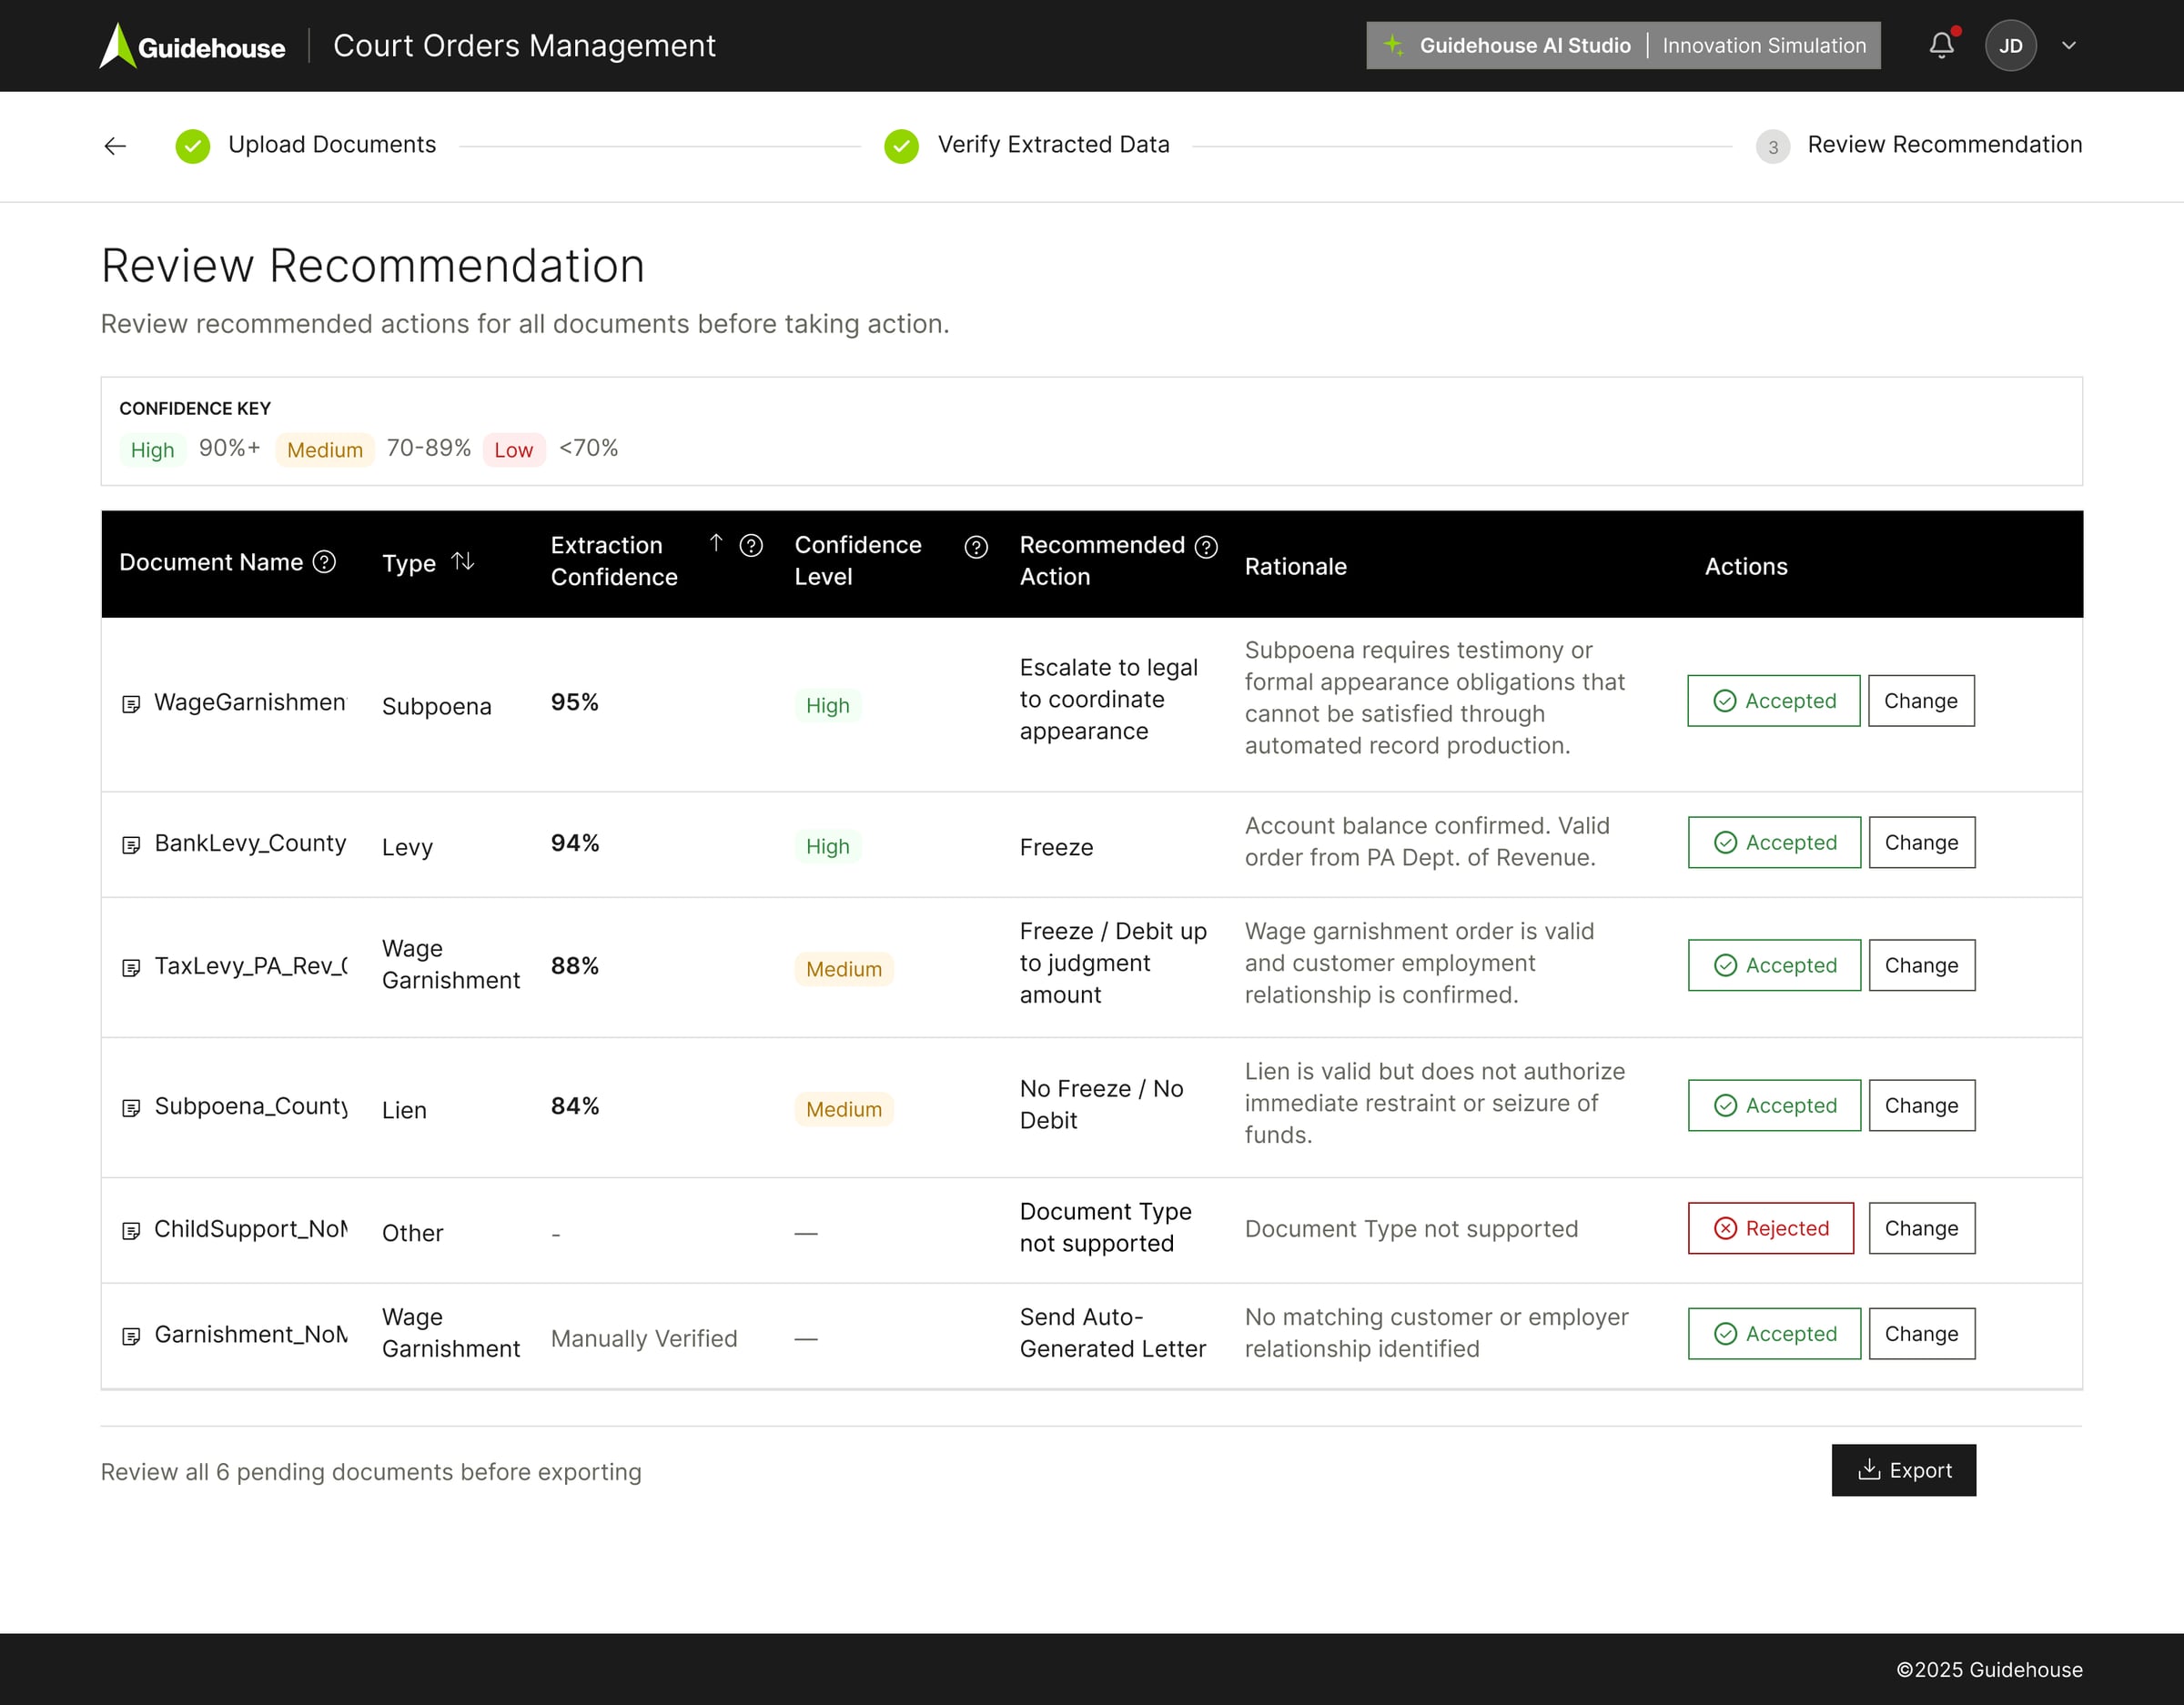Click Confidence Level help icon

click(x=976, y=547)
